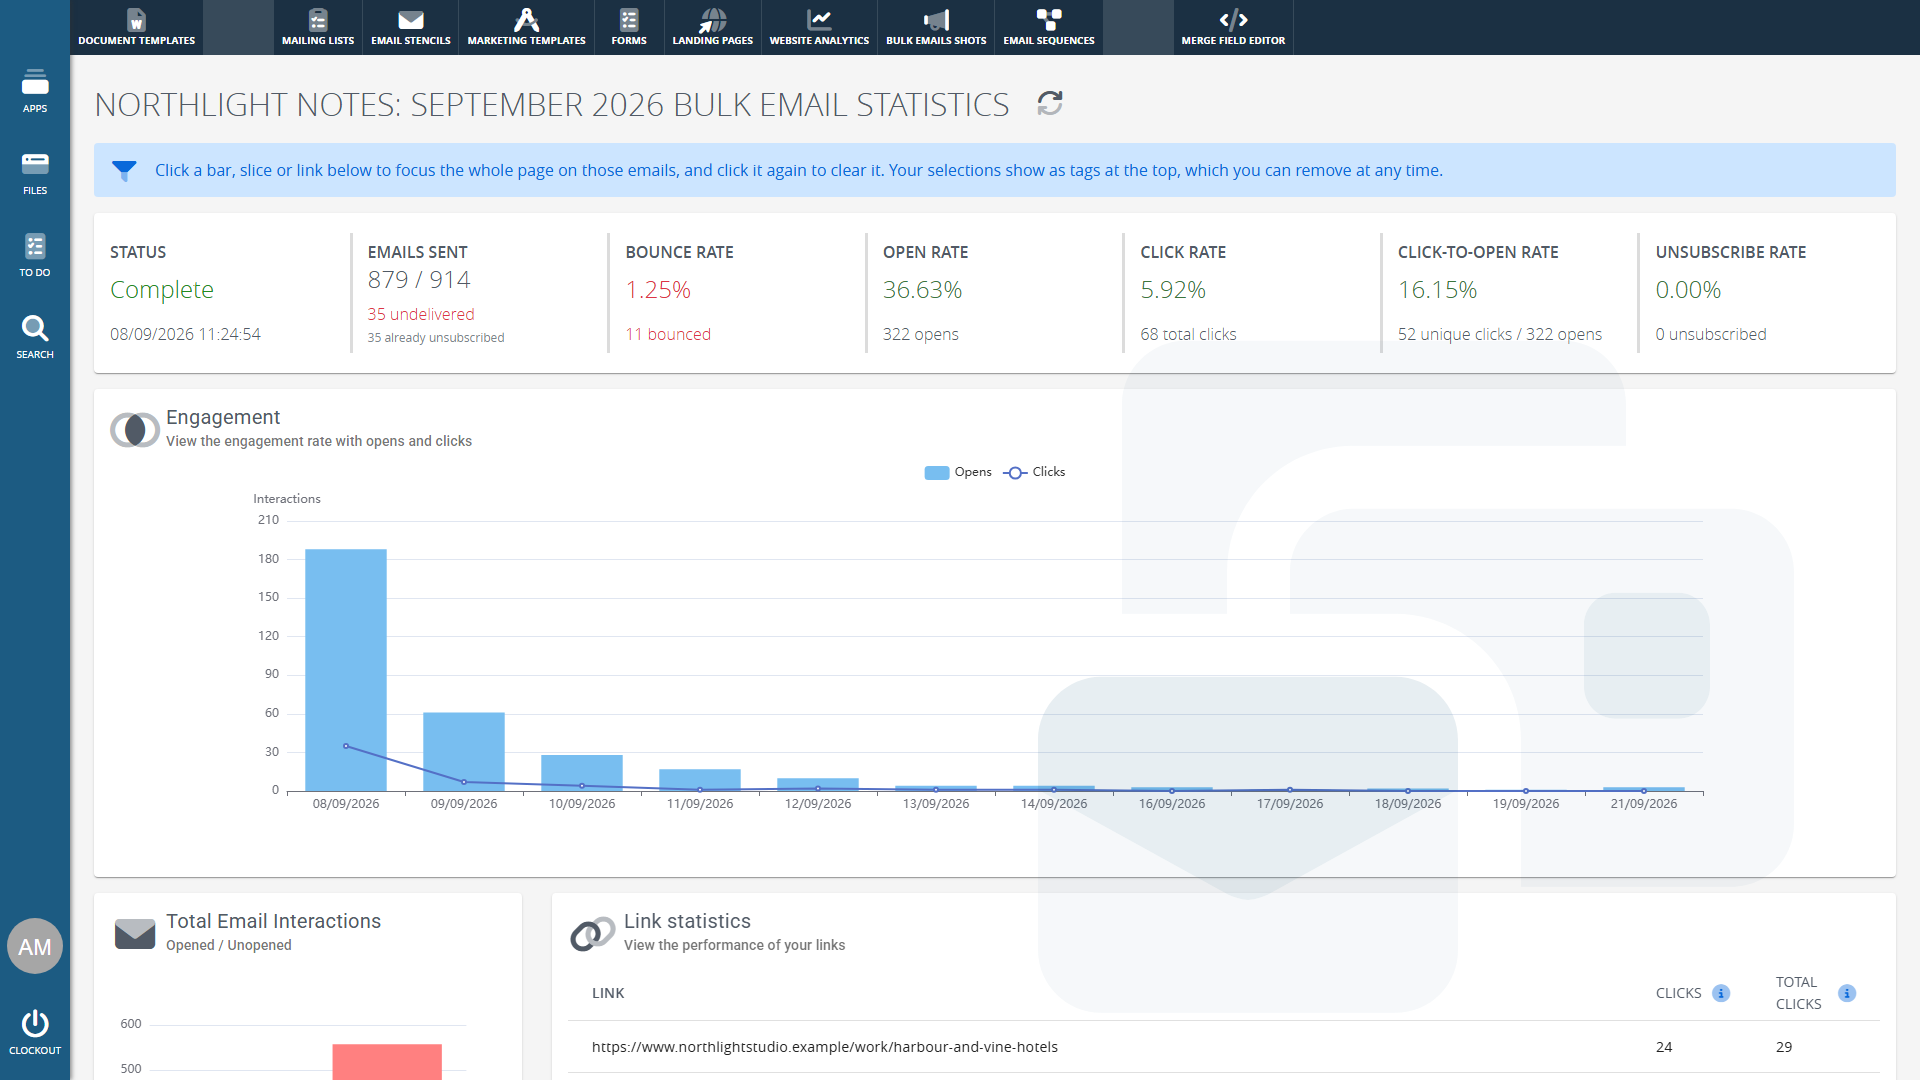1920x1080 pixels.
Task: Click the 879 / 914 emails sent value
Action: click(x=418, y=280)
